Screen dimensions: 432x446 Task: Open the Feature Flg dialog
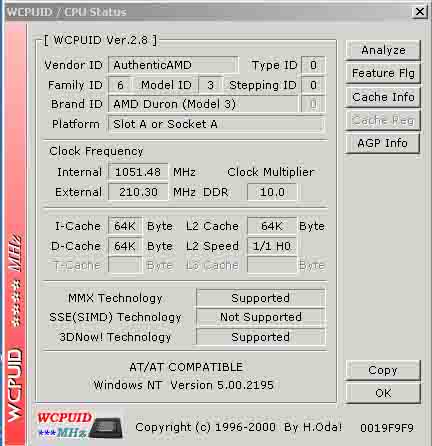coord(383,73)
